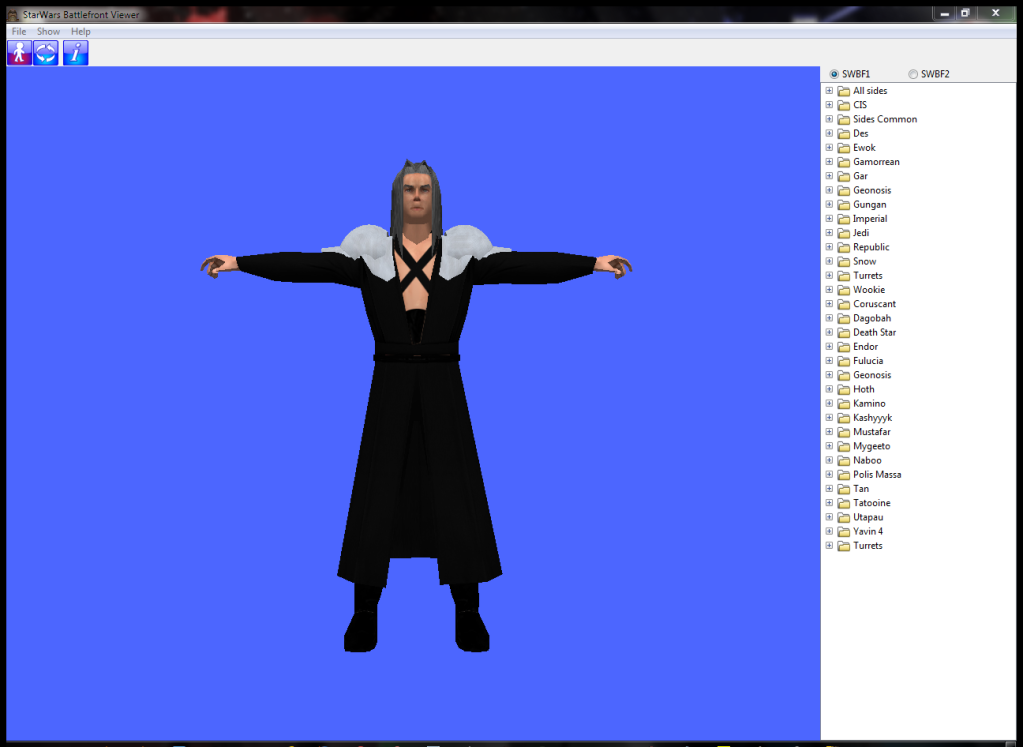Select the Kashyyyk folder icon
1023x747 pixels.
(x=844, y=418)
